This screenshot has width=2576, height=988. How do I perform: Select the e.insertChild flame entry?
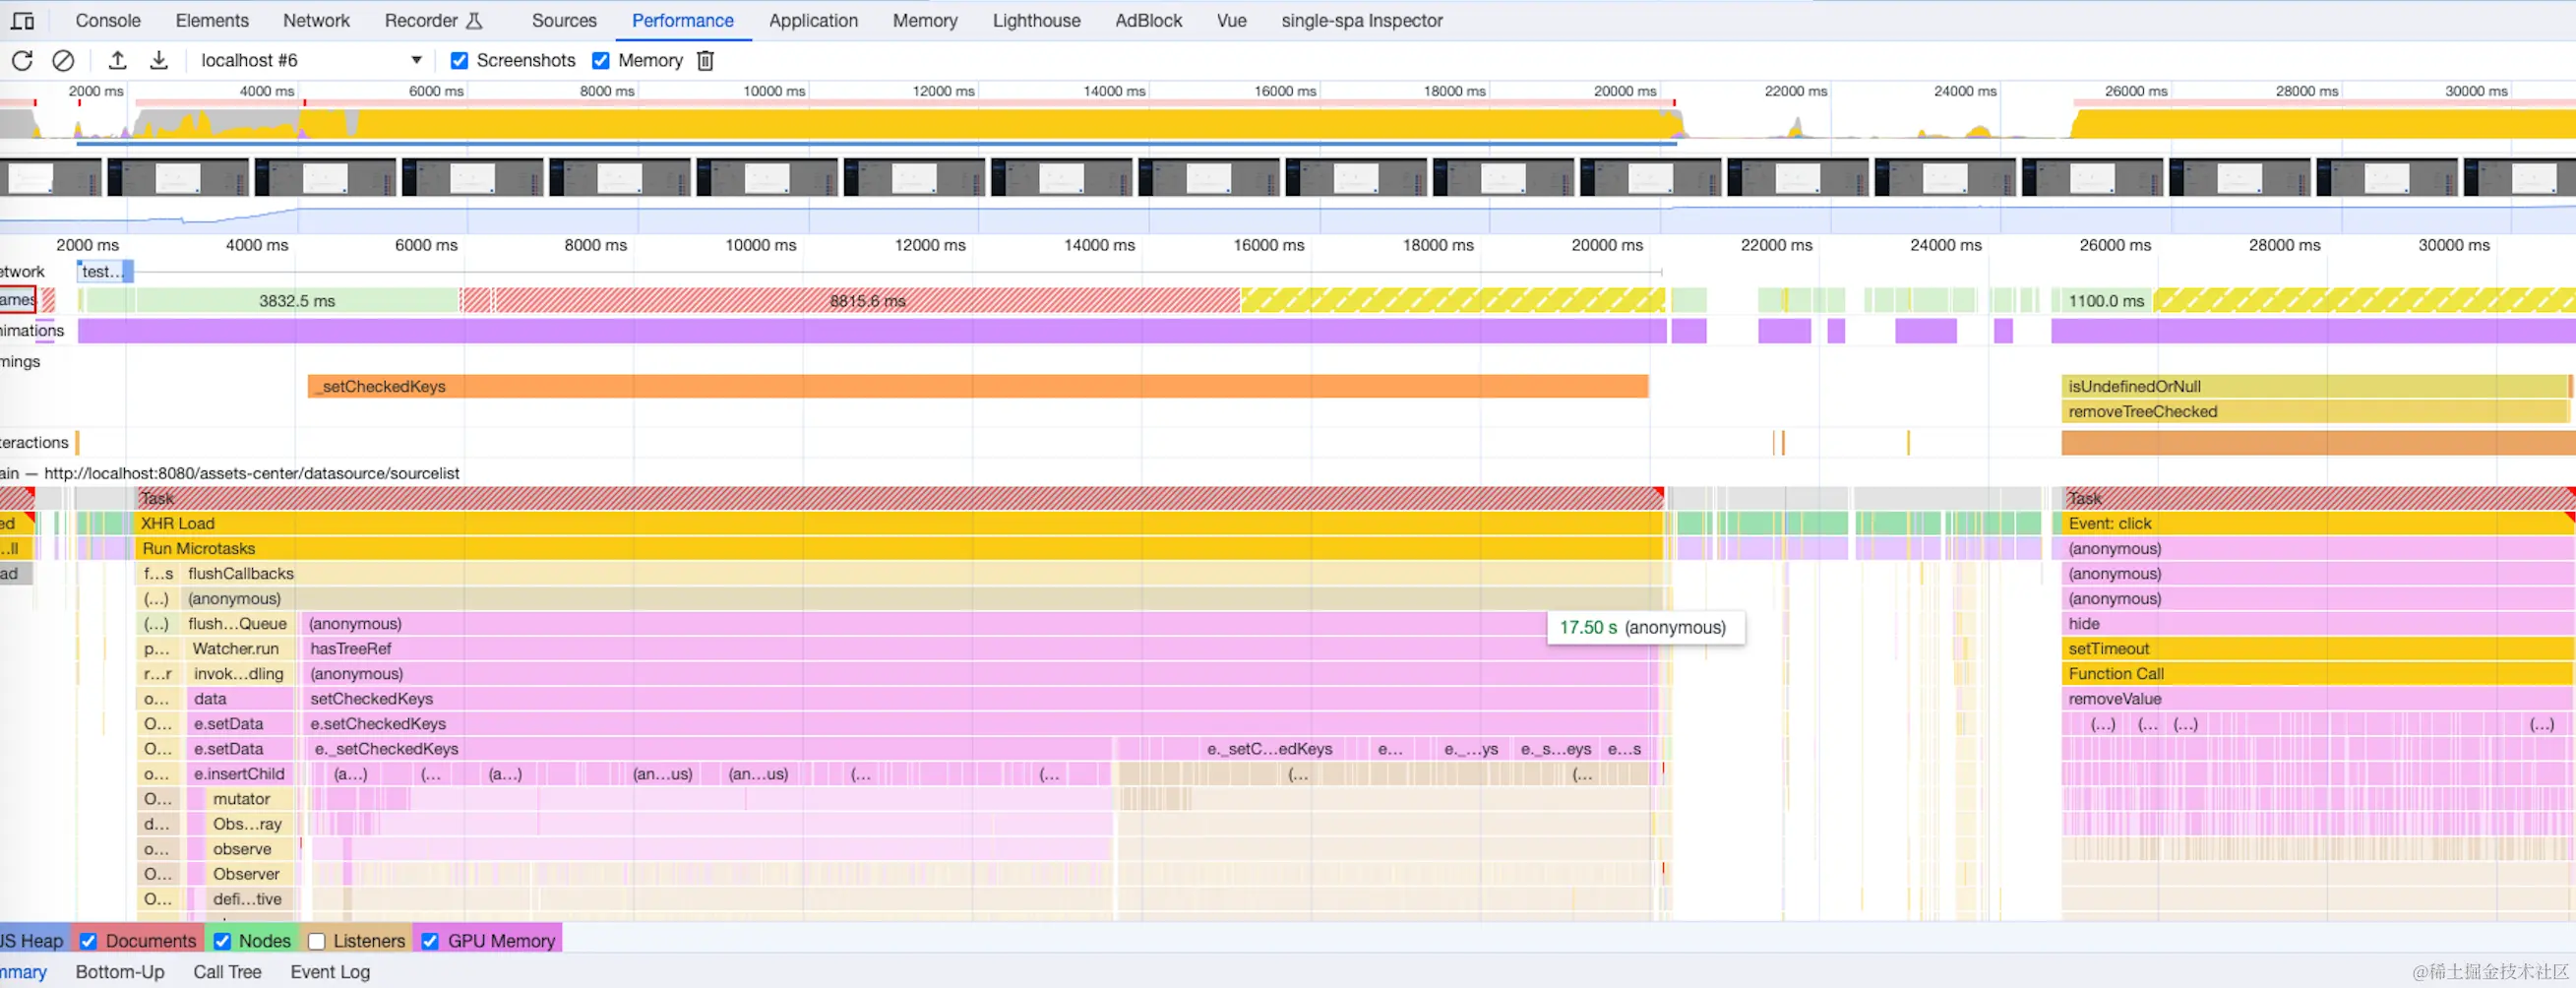pos(238,773)
